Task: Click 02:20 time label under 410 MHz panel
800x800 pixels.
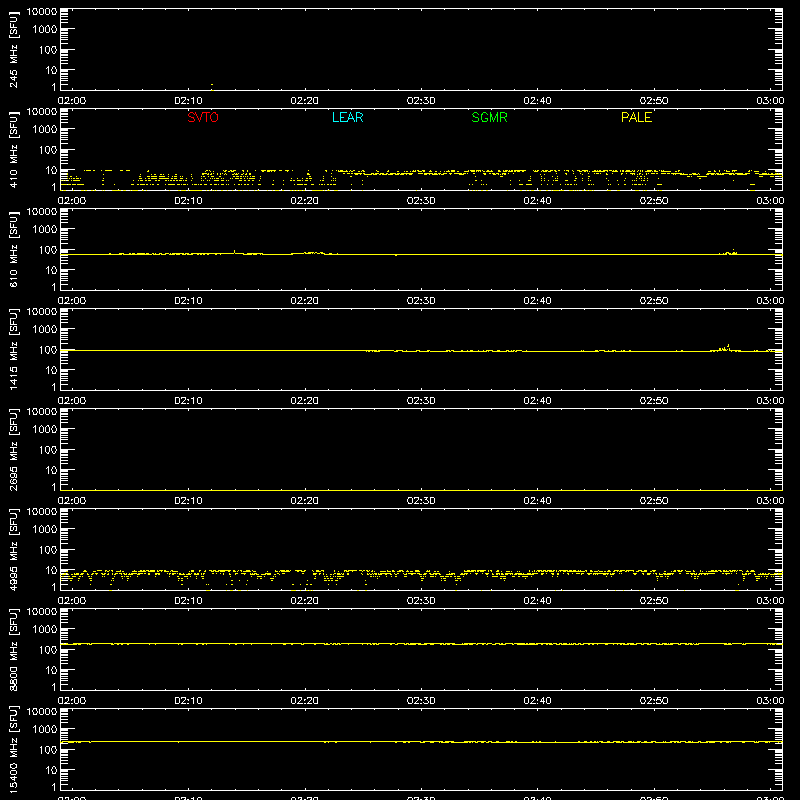Action: [305, 201]
